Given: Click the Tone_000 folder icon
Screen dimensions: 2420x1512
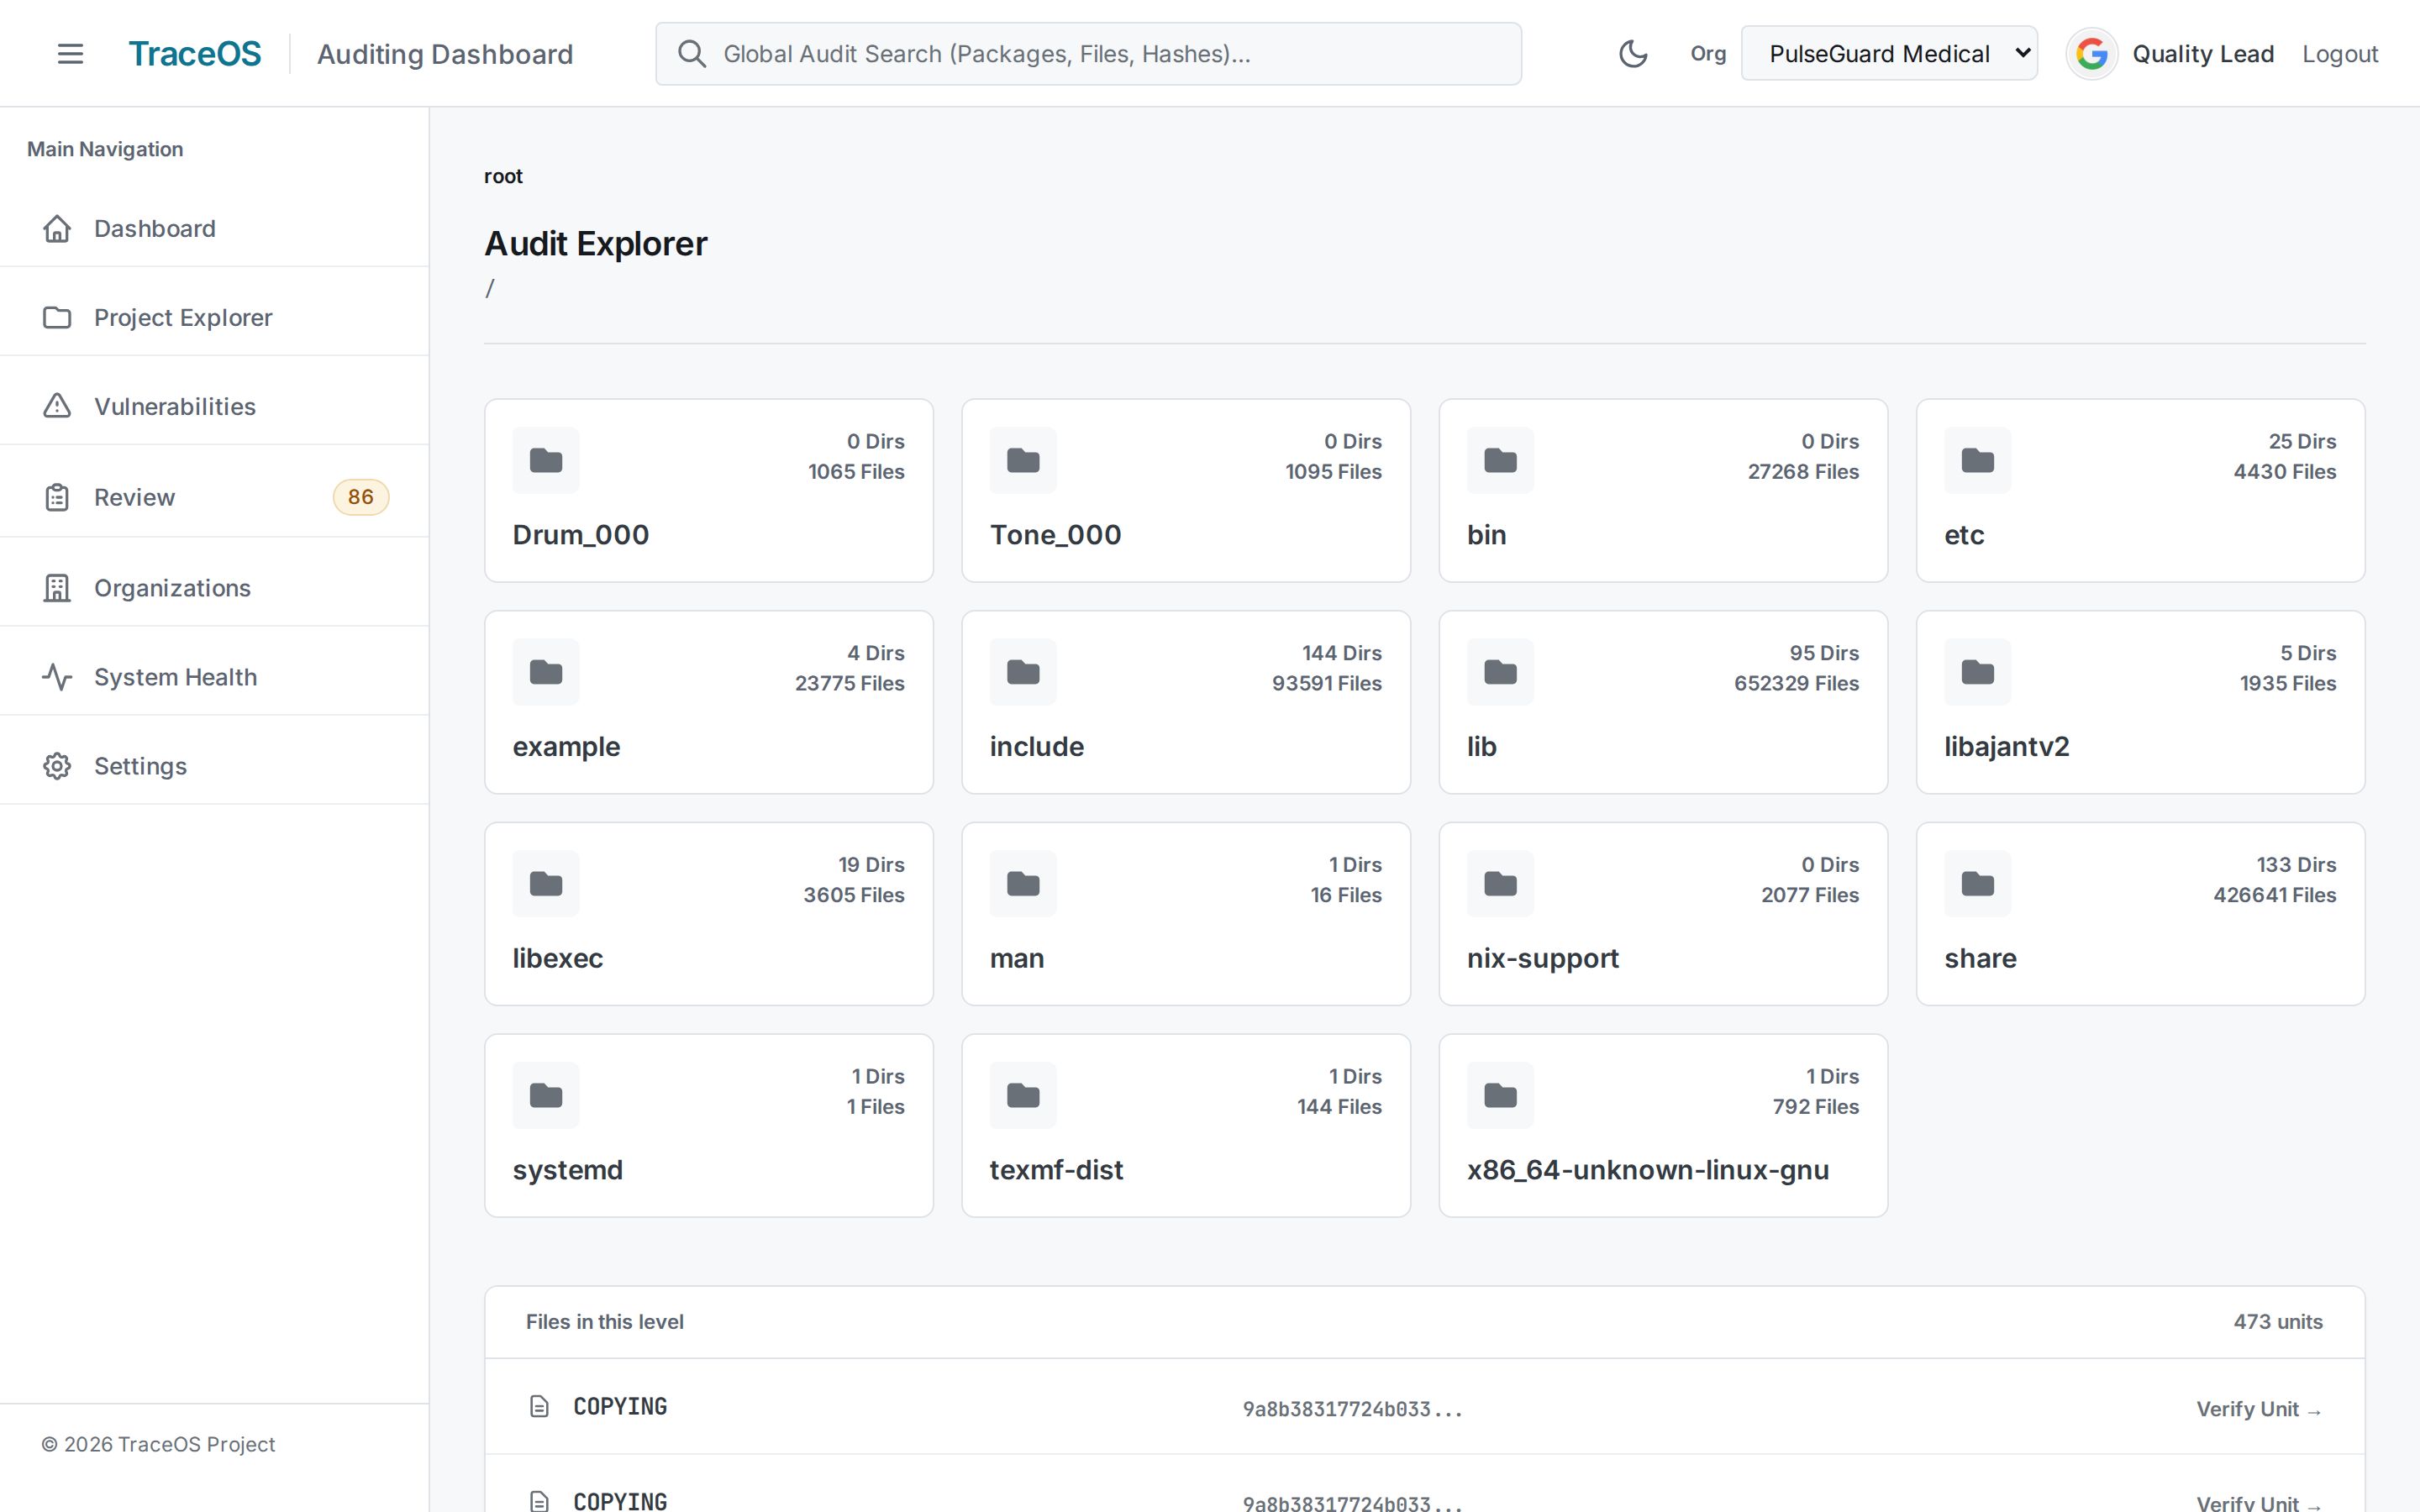Looking at the screenshot, I should 1023,461.
